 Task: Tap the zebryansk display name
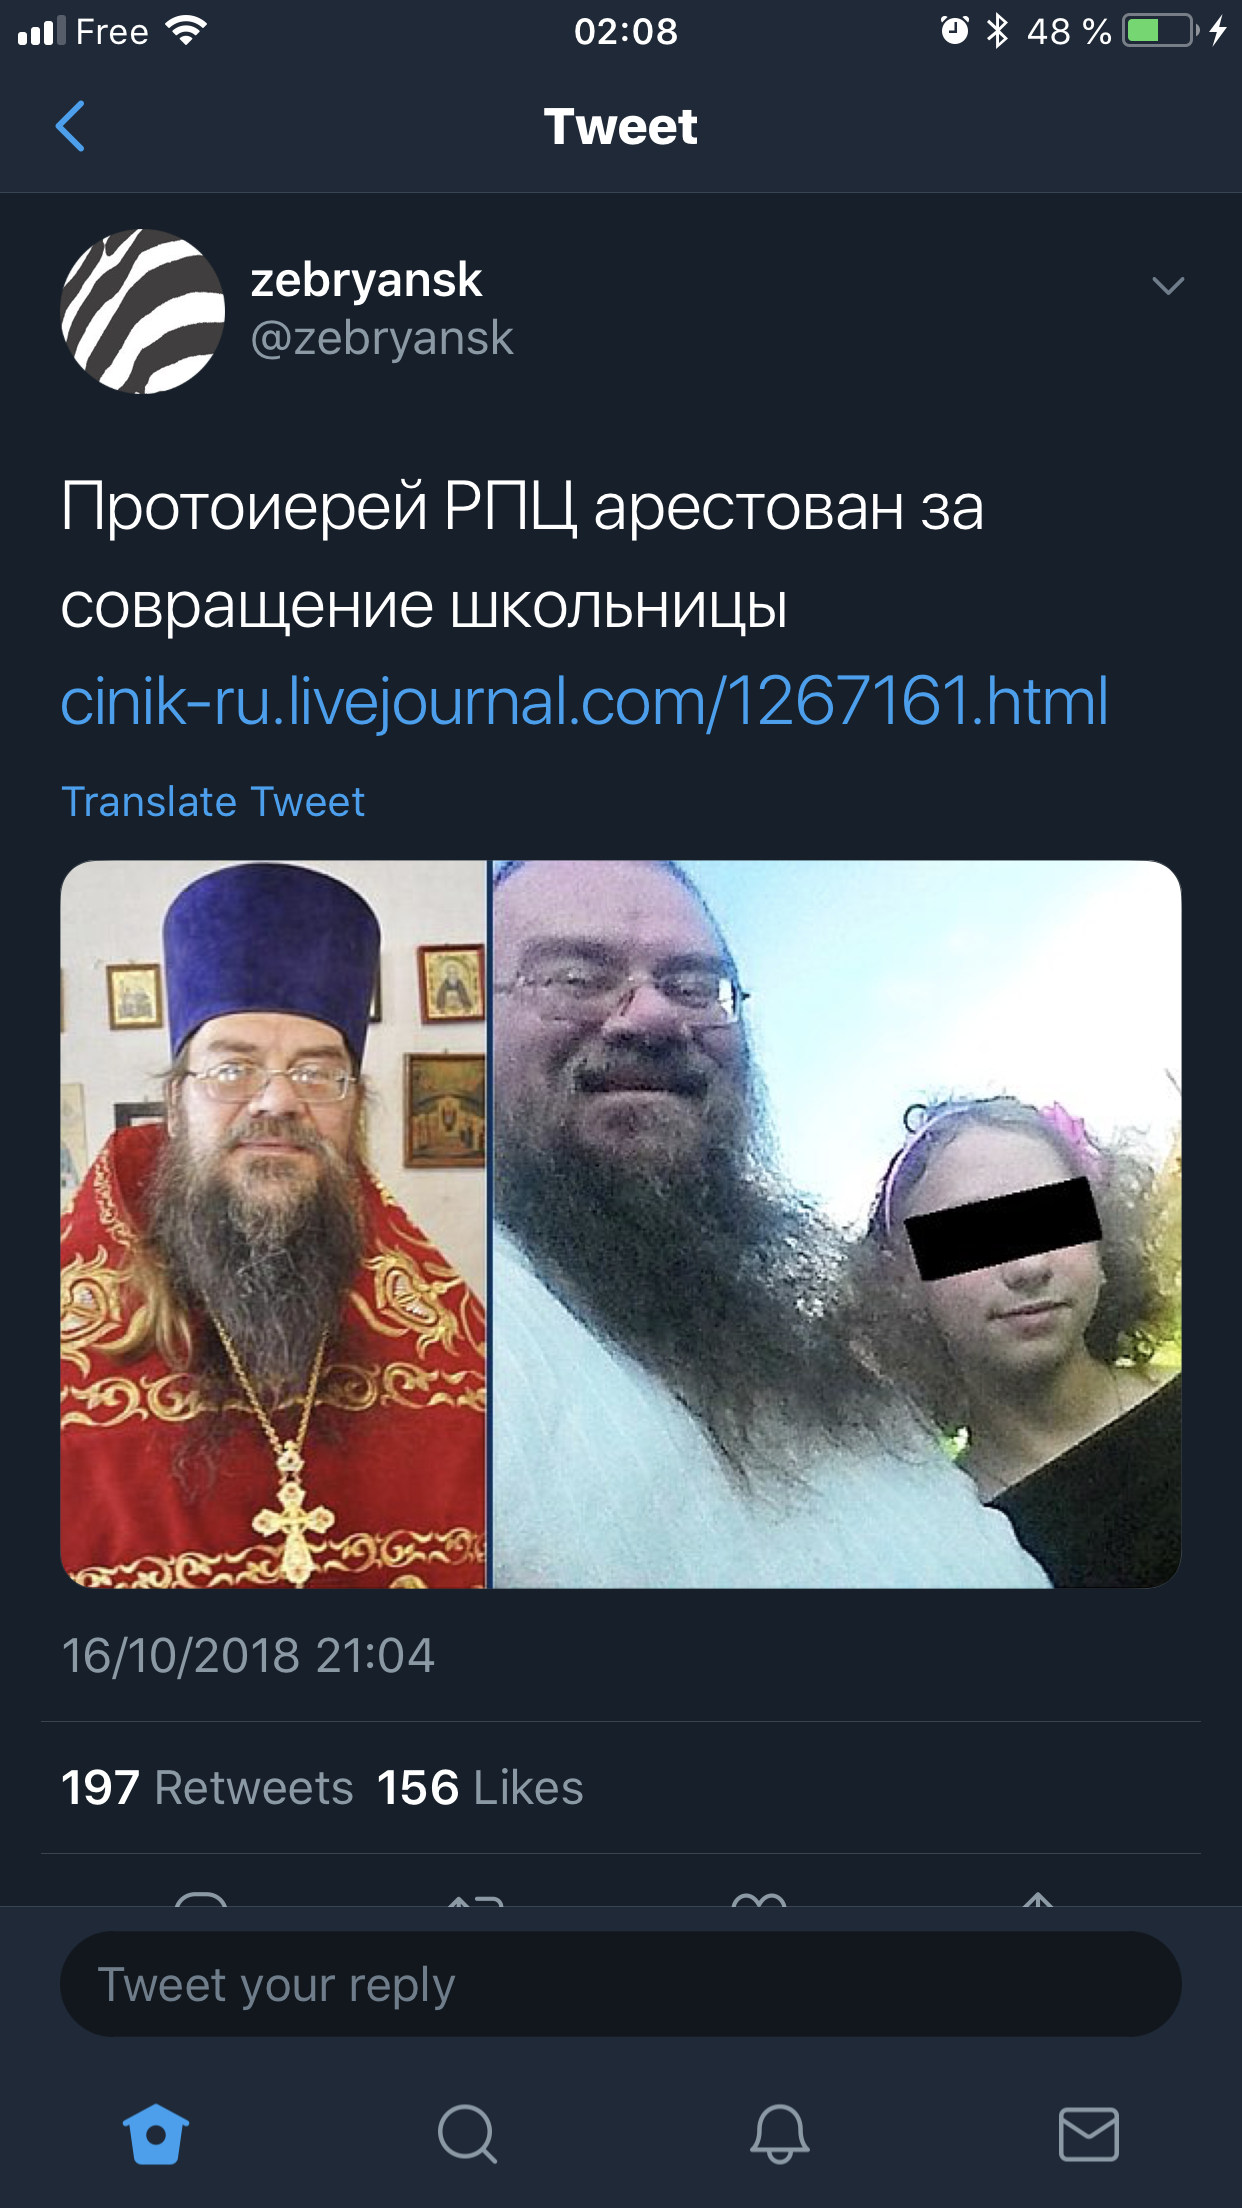(366, 280)
